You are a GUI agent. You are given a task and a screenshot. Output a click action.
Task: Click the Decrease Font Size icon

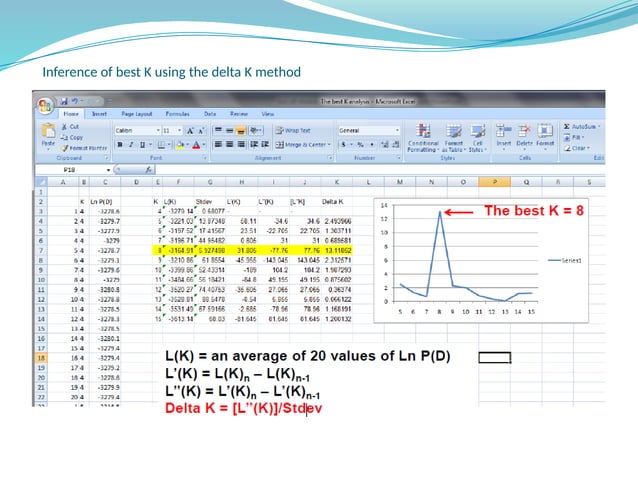tap(201, 131)
